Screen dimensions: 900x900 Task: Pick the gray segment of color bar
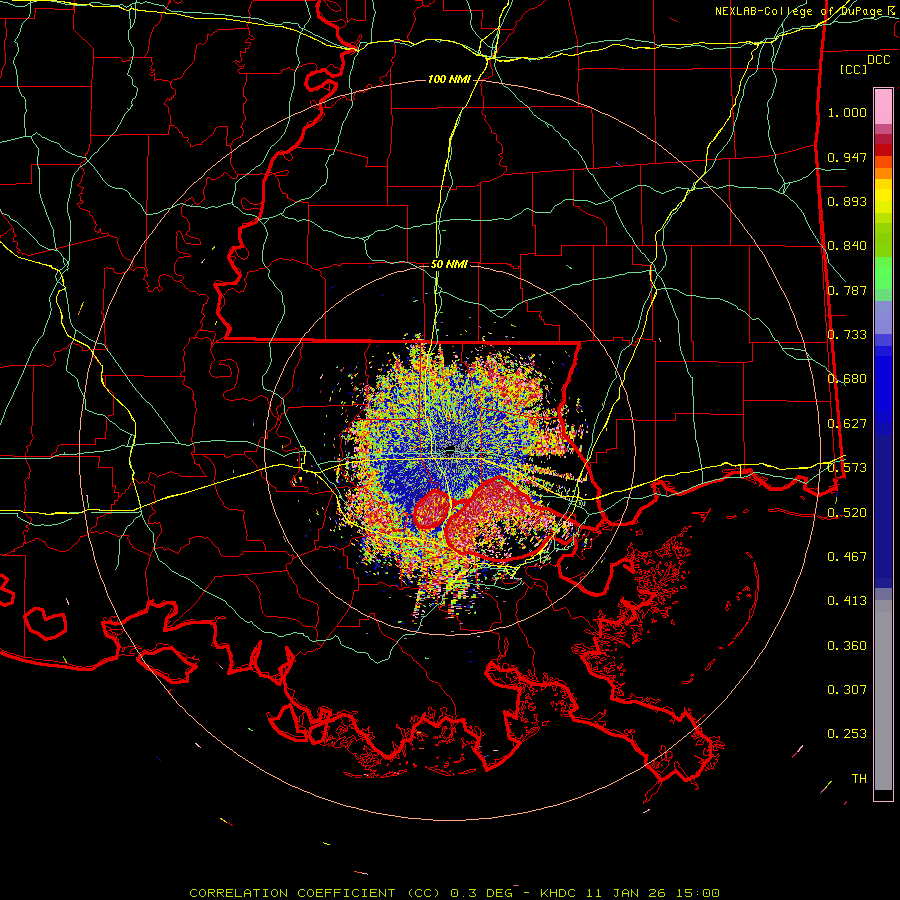(x=883, y=695)
